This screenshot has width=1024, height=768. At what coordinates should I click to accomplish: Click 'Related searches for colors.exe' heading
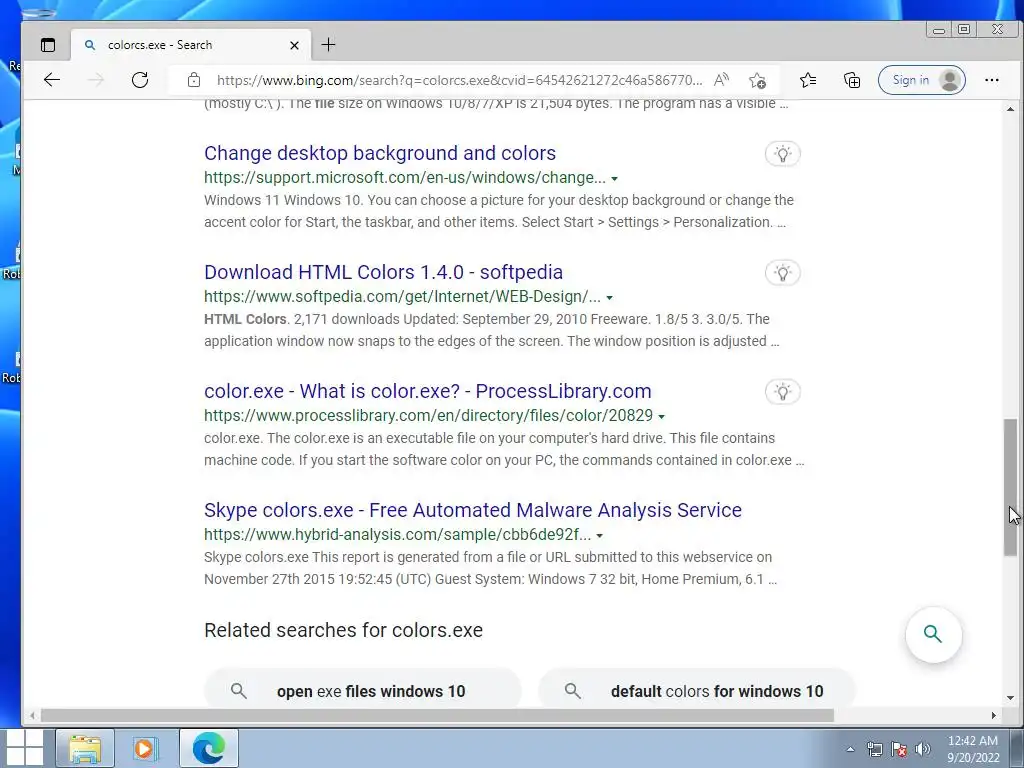344,630
